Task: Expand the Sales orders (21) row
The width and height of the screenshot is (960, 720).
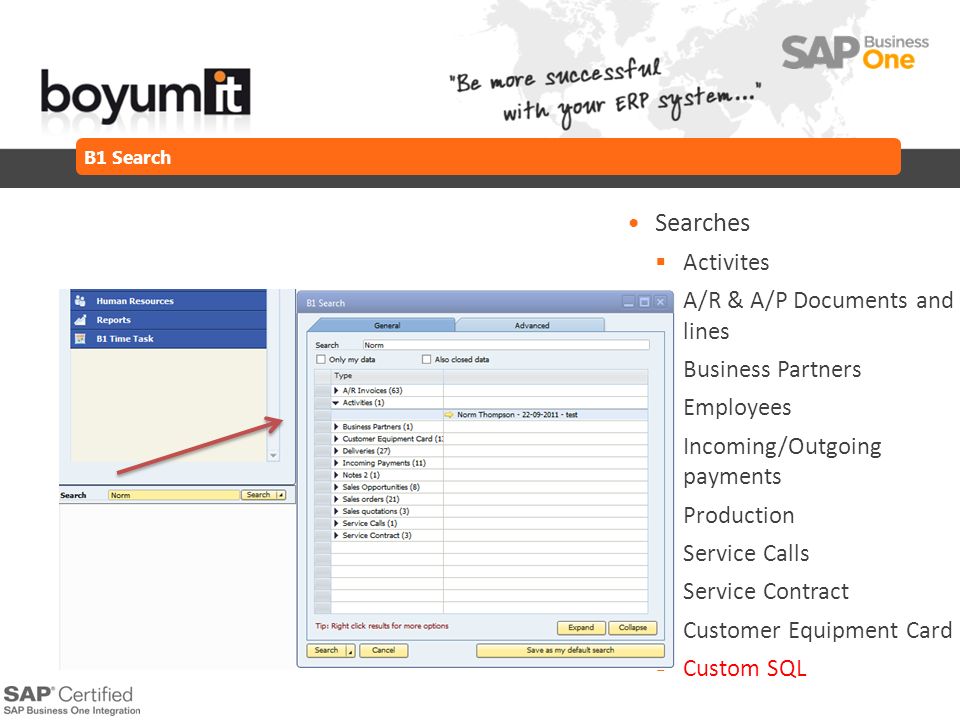Action: click(x=336, y=499)
